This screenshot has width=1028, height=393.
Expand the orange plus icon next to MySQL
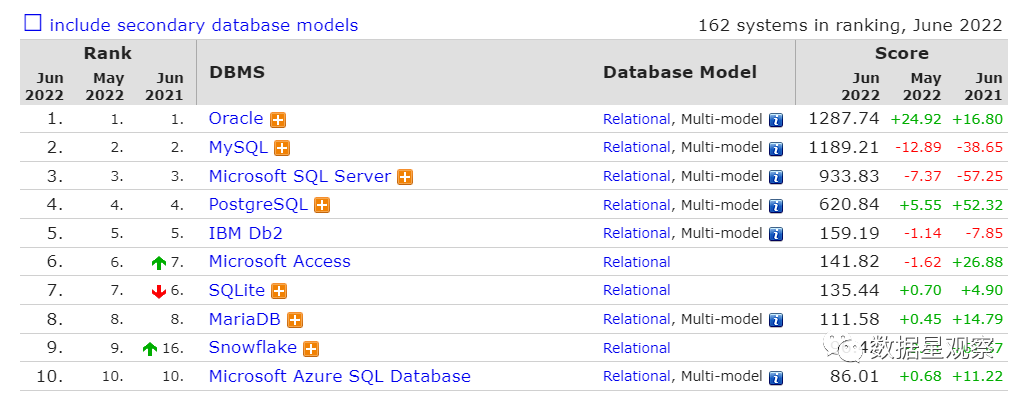point(282,148)
